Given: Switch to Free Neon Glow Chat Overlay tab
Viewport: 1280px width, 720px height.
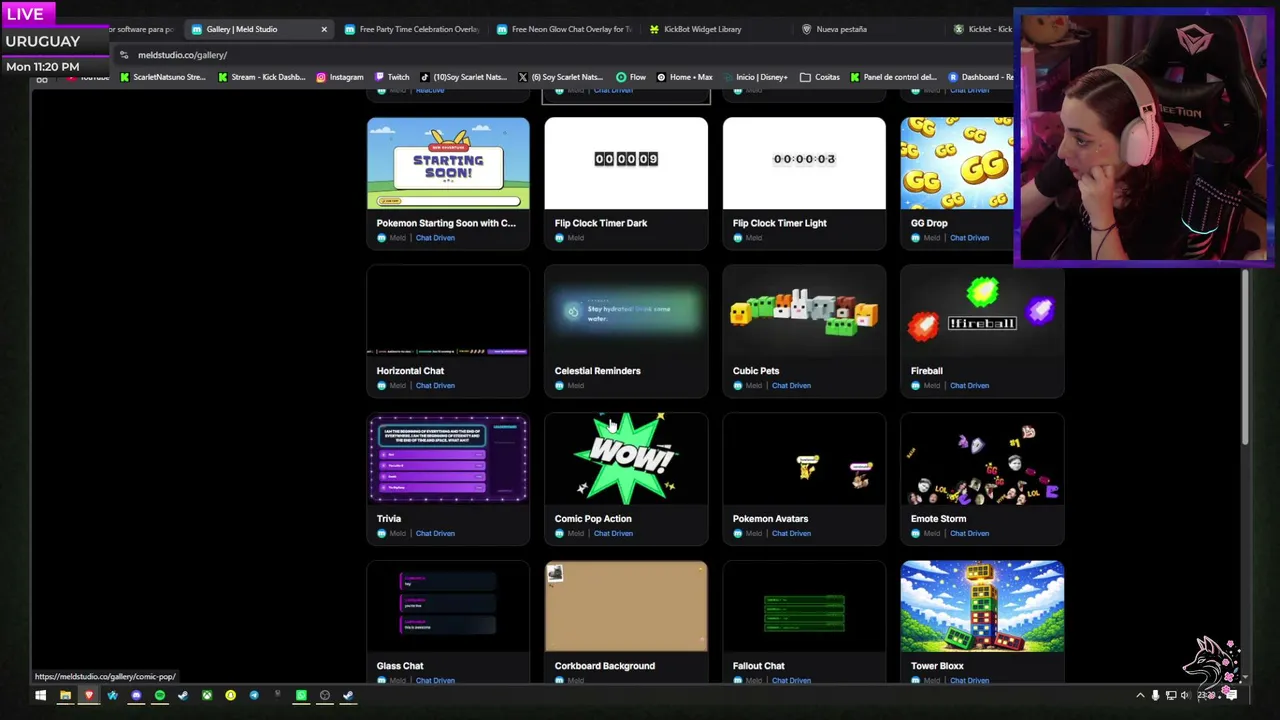Looking at the screenshot, I should pyautogui.click(x=564, y=29).
